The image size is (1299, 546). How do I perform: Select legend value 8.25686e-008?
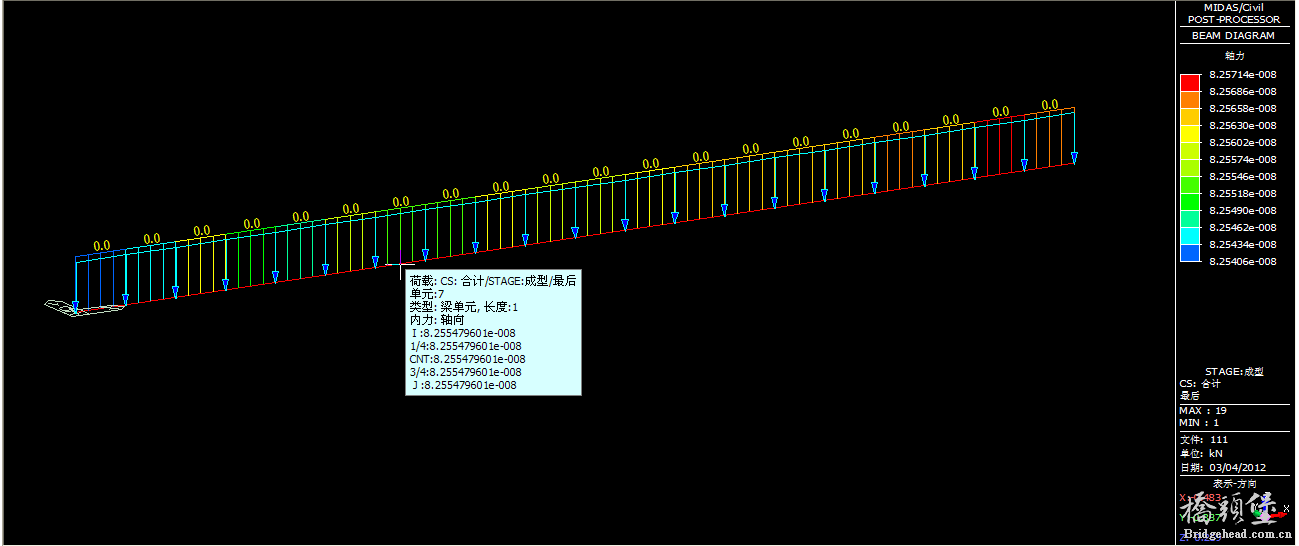(1243, 91)
